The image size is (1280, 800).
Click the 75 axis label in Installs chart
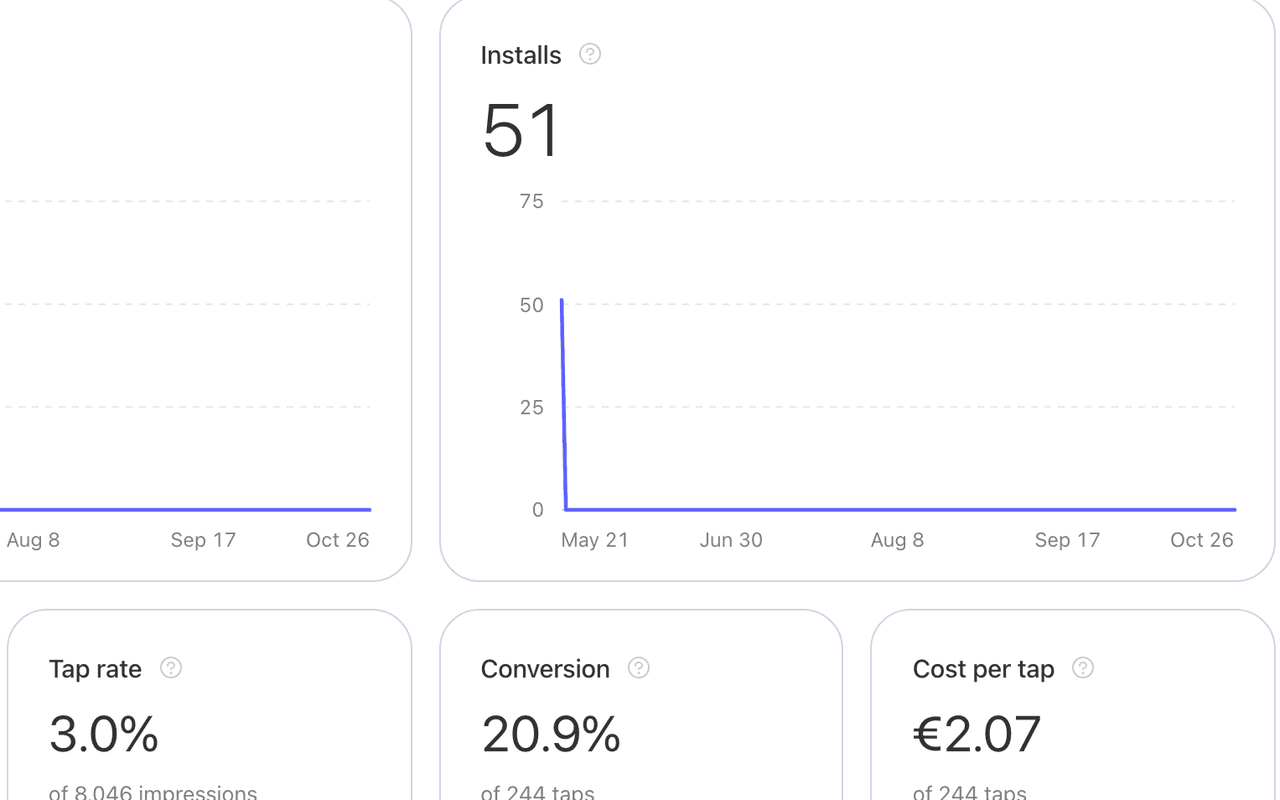(x=532, y=201)
